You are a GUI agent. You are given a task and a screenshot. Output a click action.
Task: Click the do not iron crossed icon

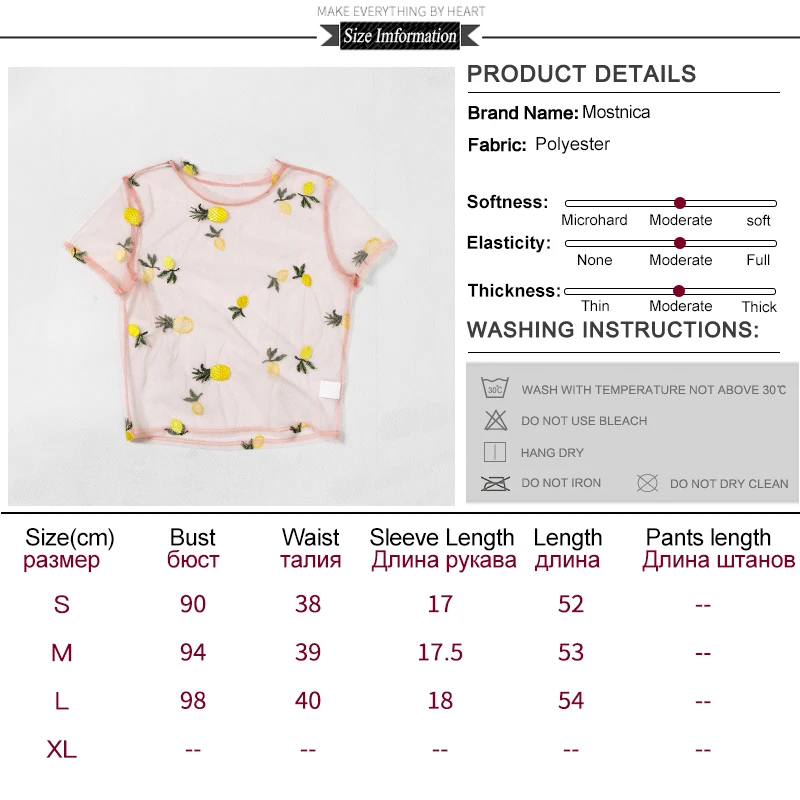point(495,483)
